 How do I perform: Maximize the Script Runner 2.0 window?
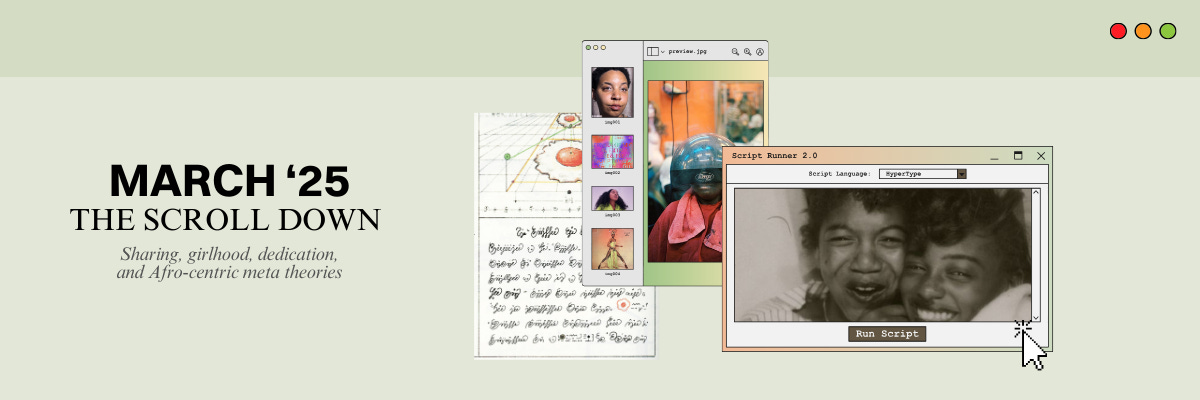[x=1018, y=156]
